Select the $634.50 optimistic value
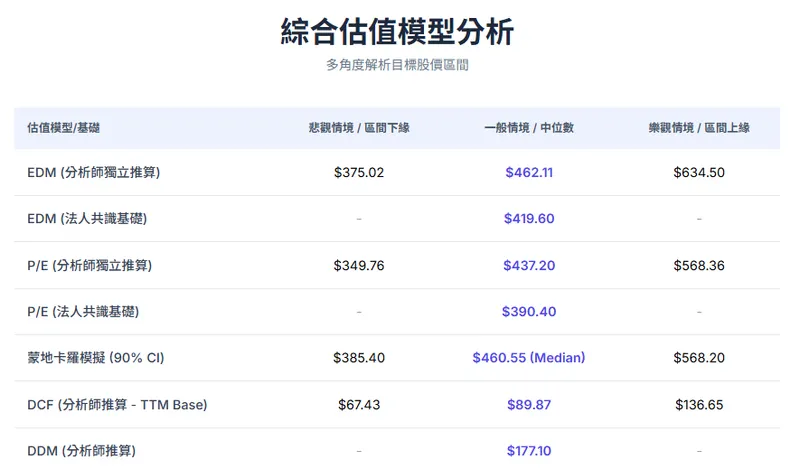 click(x=699, y=172)
